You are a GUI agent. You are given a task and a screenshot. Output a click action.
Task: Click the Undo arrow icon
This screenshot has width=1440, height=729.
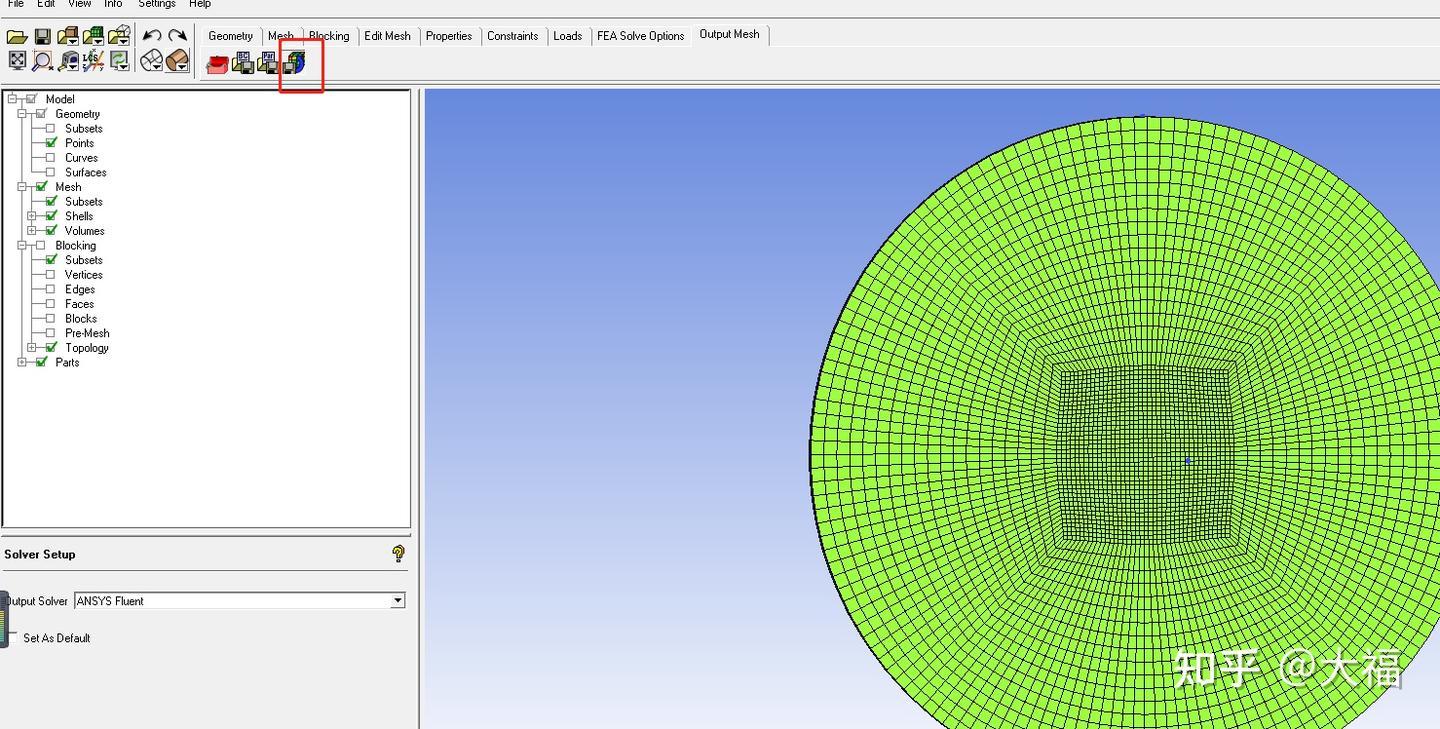pyautogui.click(x=152, y=36)
